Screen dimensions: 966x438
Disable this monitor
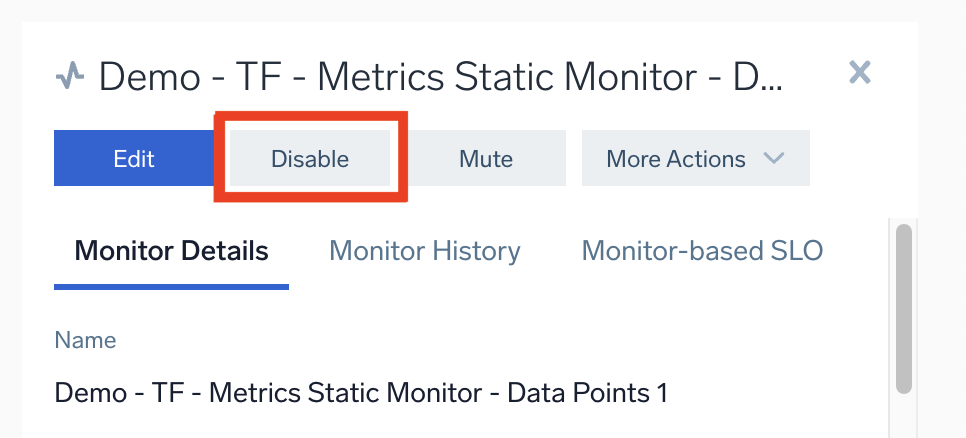coord(310,158)
